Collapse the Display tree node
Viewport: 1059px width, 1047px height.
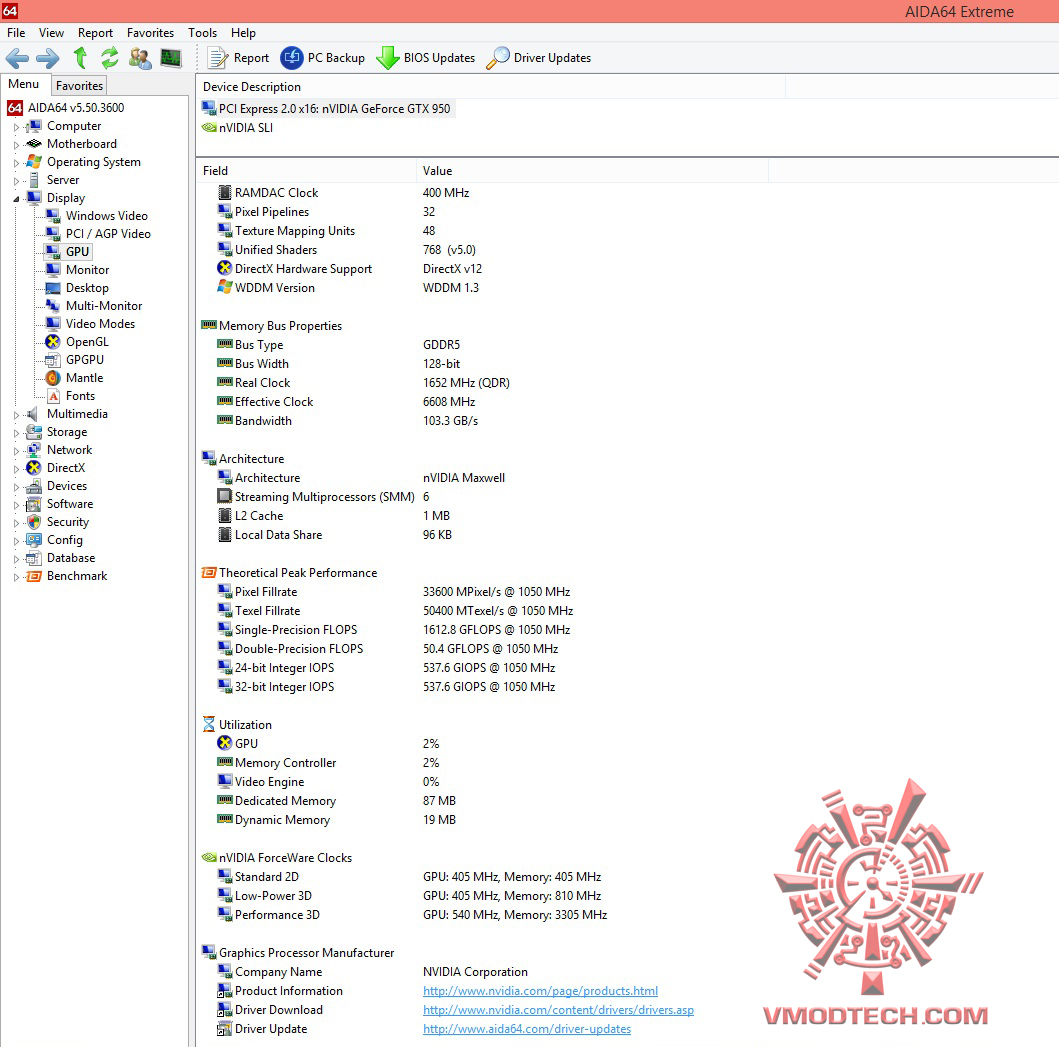[16, 199]
